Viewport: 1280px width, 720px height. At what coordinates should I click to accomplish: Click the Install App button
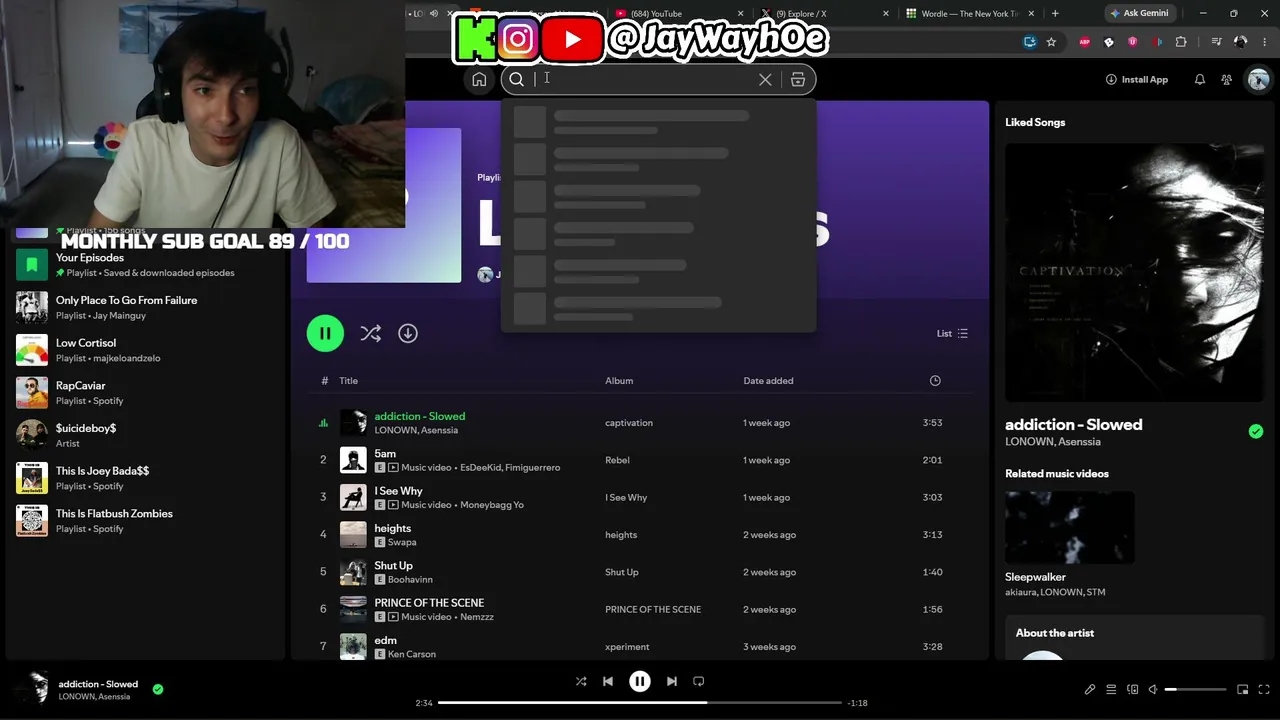[x=1137, y=80]
